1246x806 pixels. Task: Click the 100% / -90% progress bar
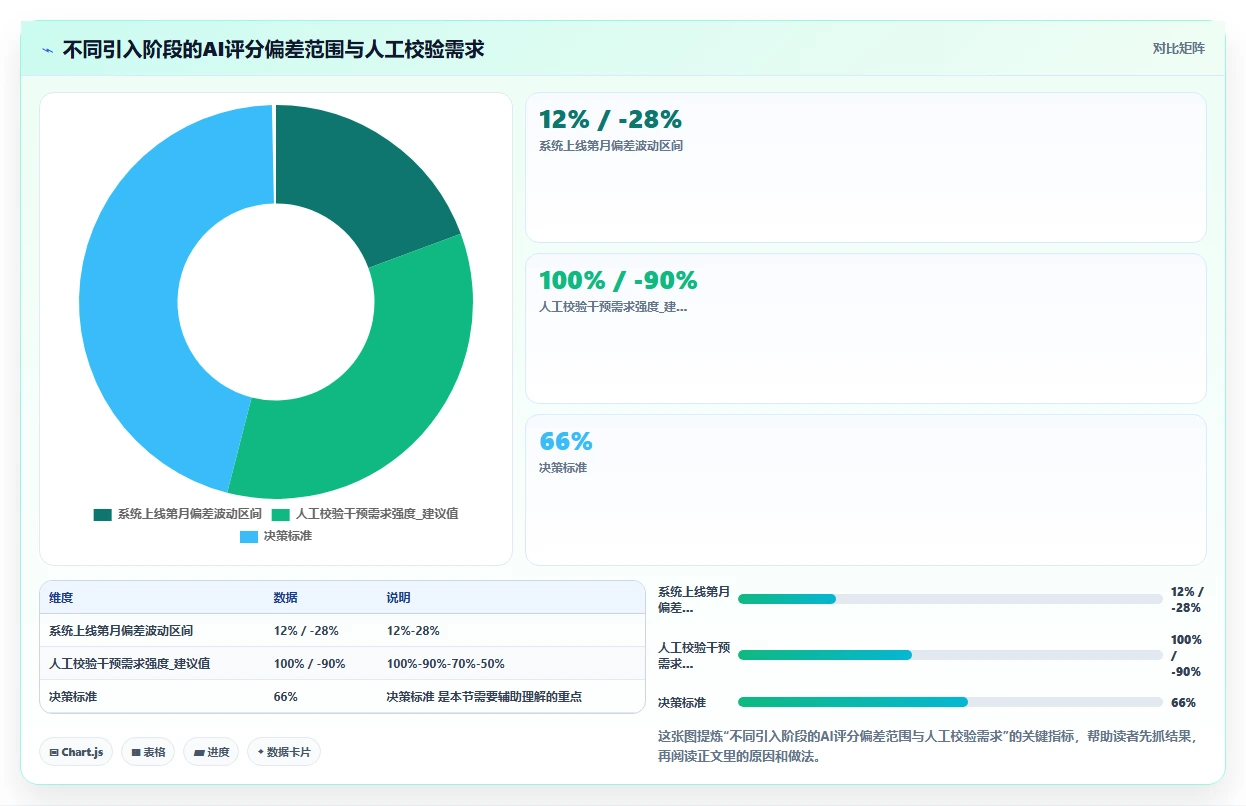(950, 655)
